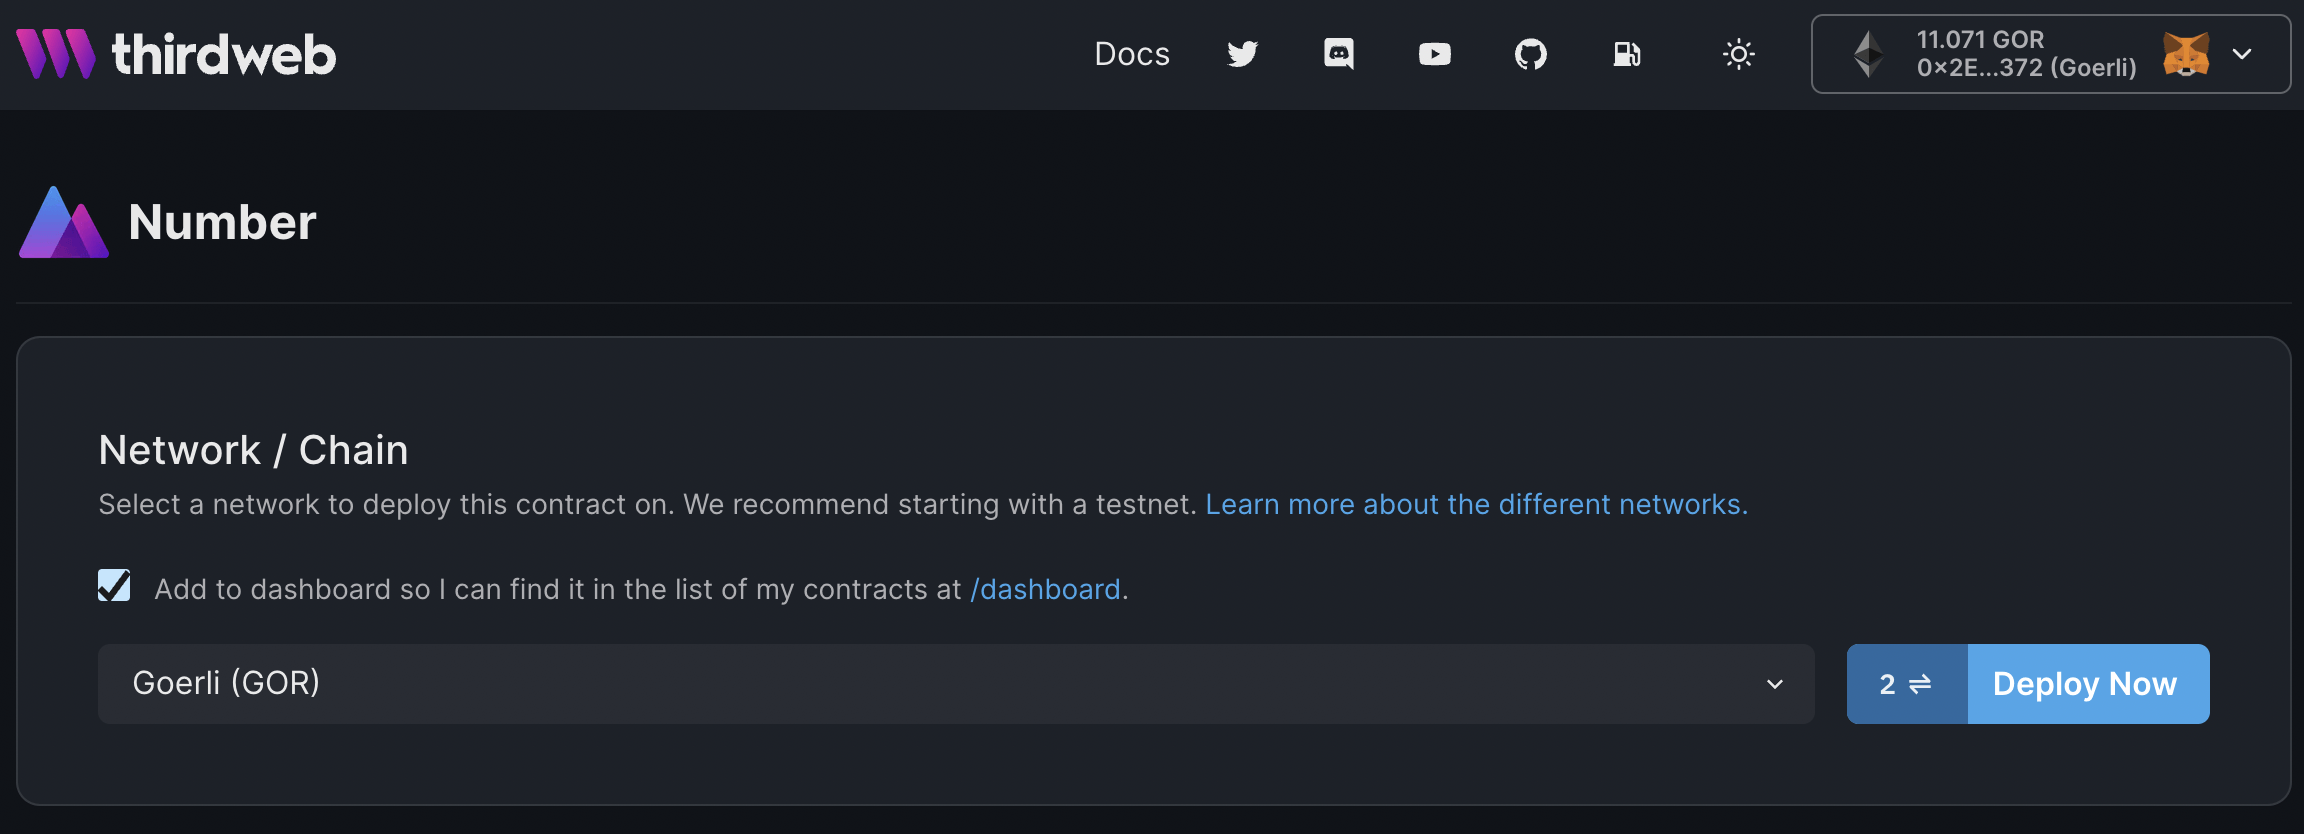The image size is (2304, 834).
Task: Open the Discord icon link
Action: point(1338,54)
